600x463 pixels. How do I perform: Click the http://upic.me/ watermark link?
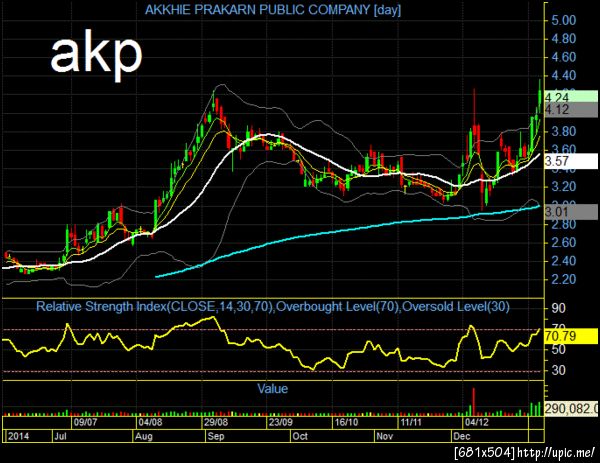[556, 453]
